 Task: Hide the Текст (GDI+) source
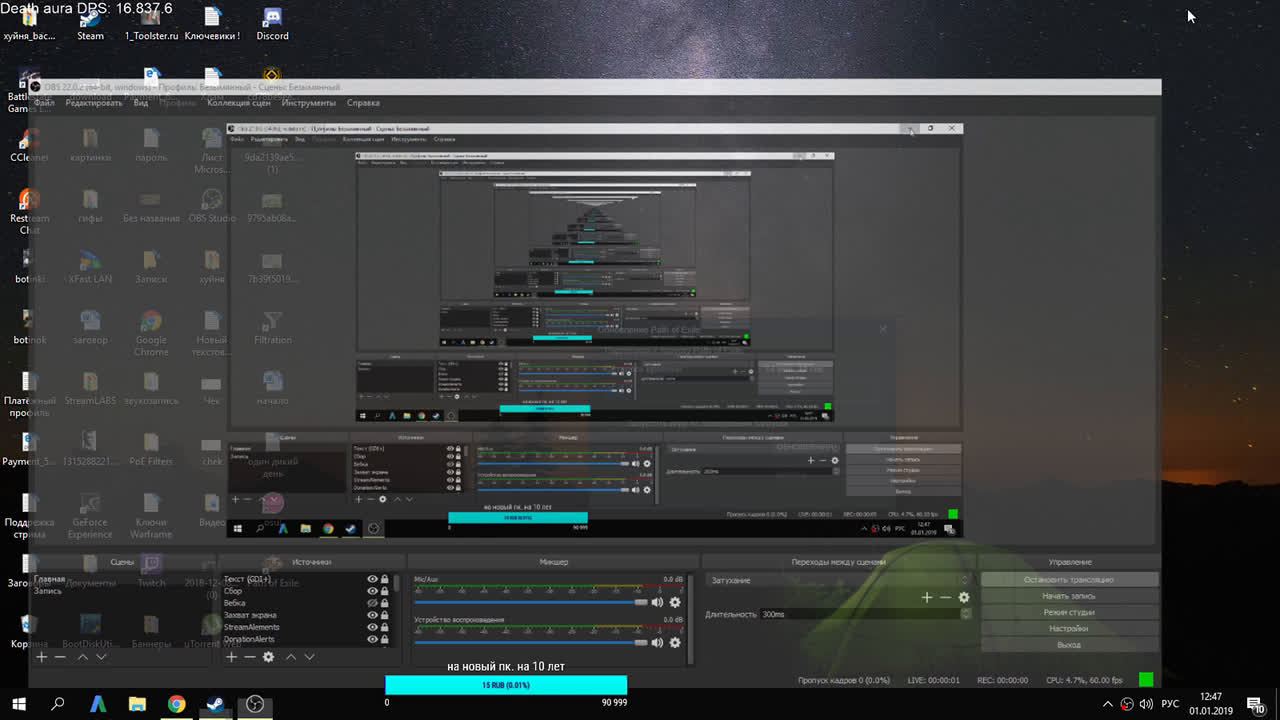point(372,579)
